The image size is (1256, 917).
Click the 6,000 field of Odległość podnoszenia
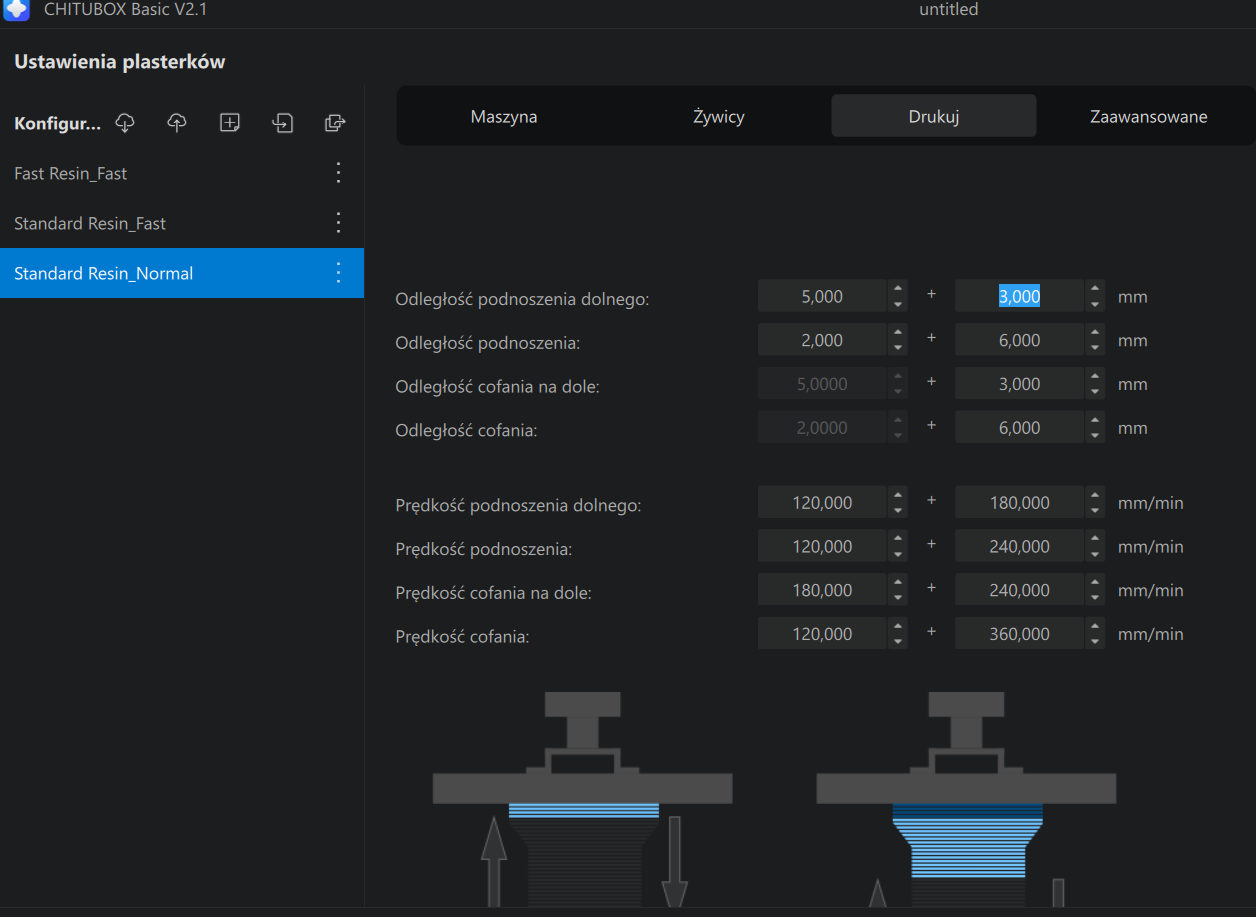1019,340
